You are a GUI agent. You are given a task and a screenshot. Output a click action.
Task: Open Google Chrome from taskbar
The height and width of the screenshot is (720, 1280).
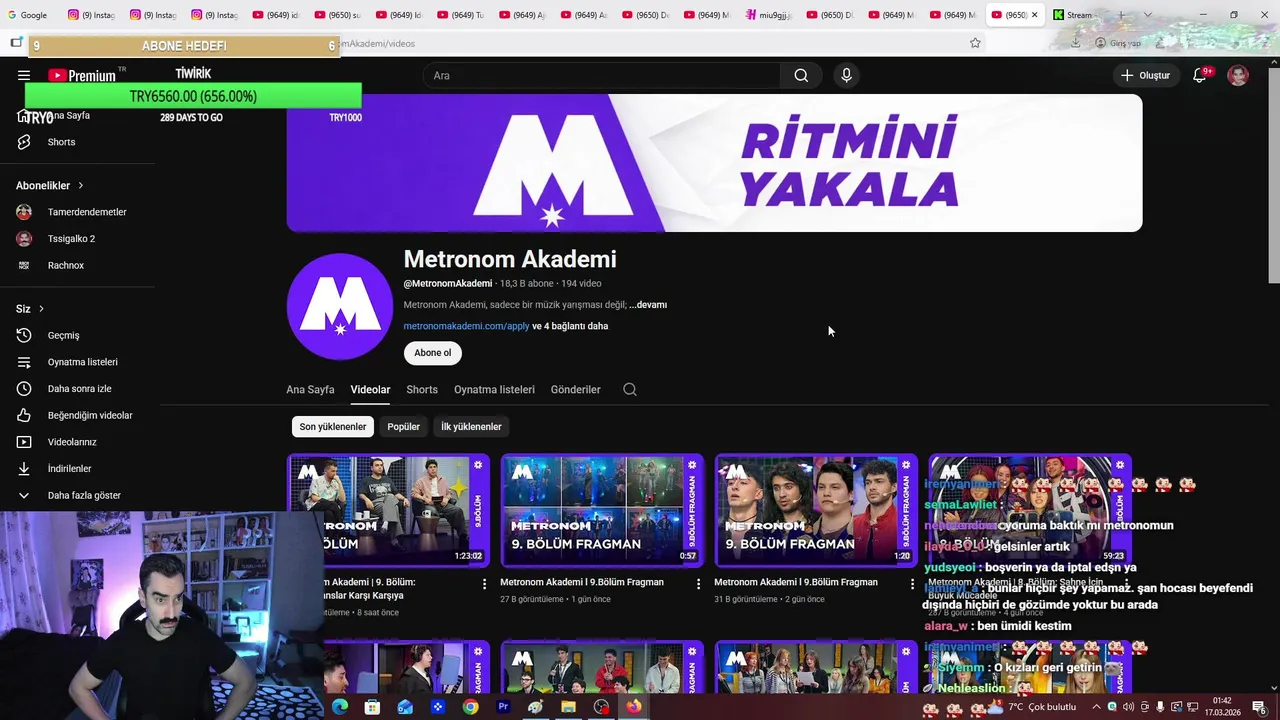click(x=470, y=707)
